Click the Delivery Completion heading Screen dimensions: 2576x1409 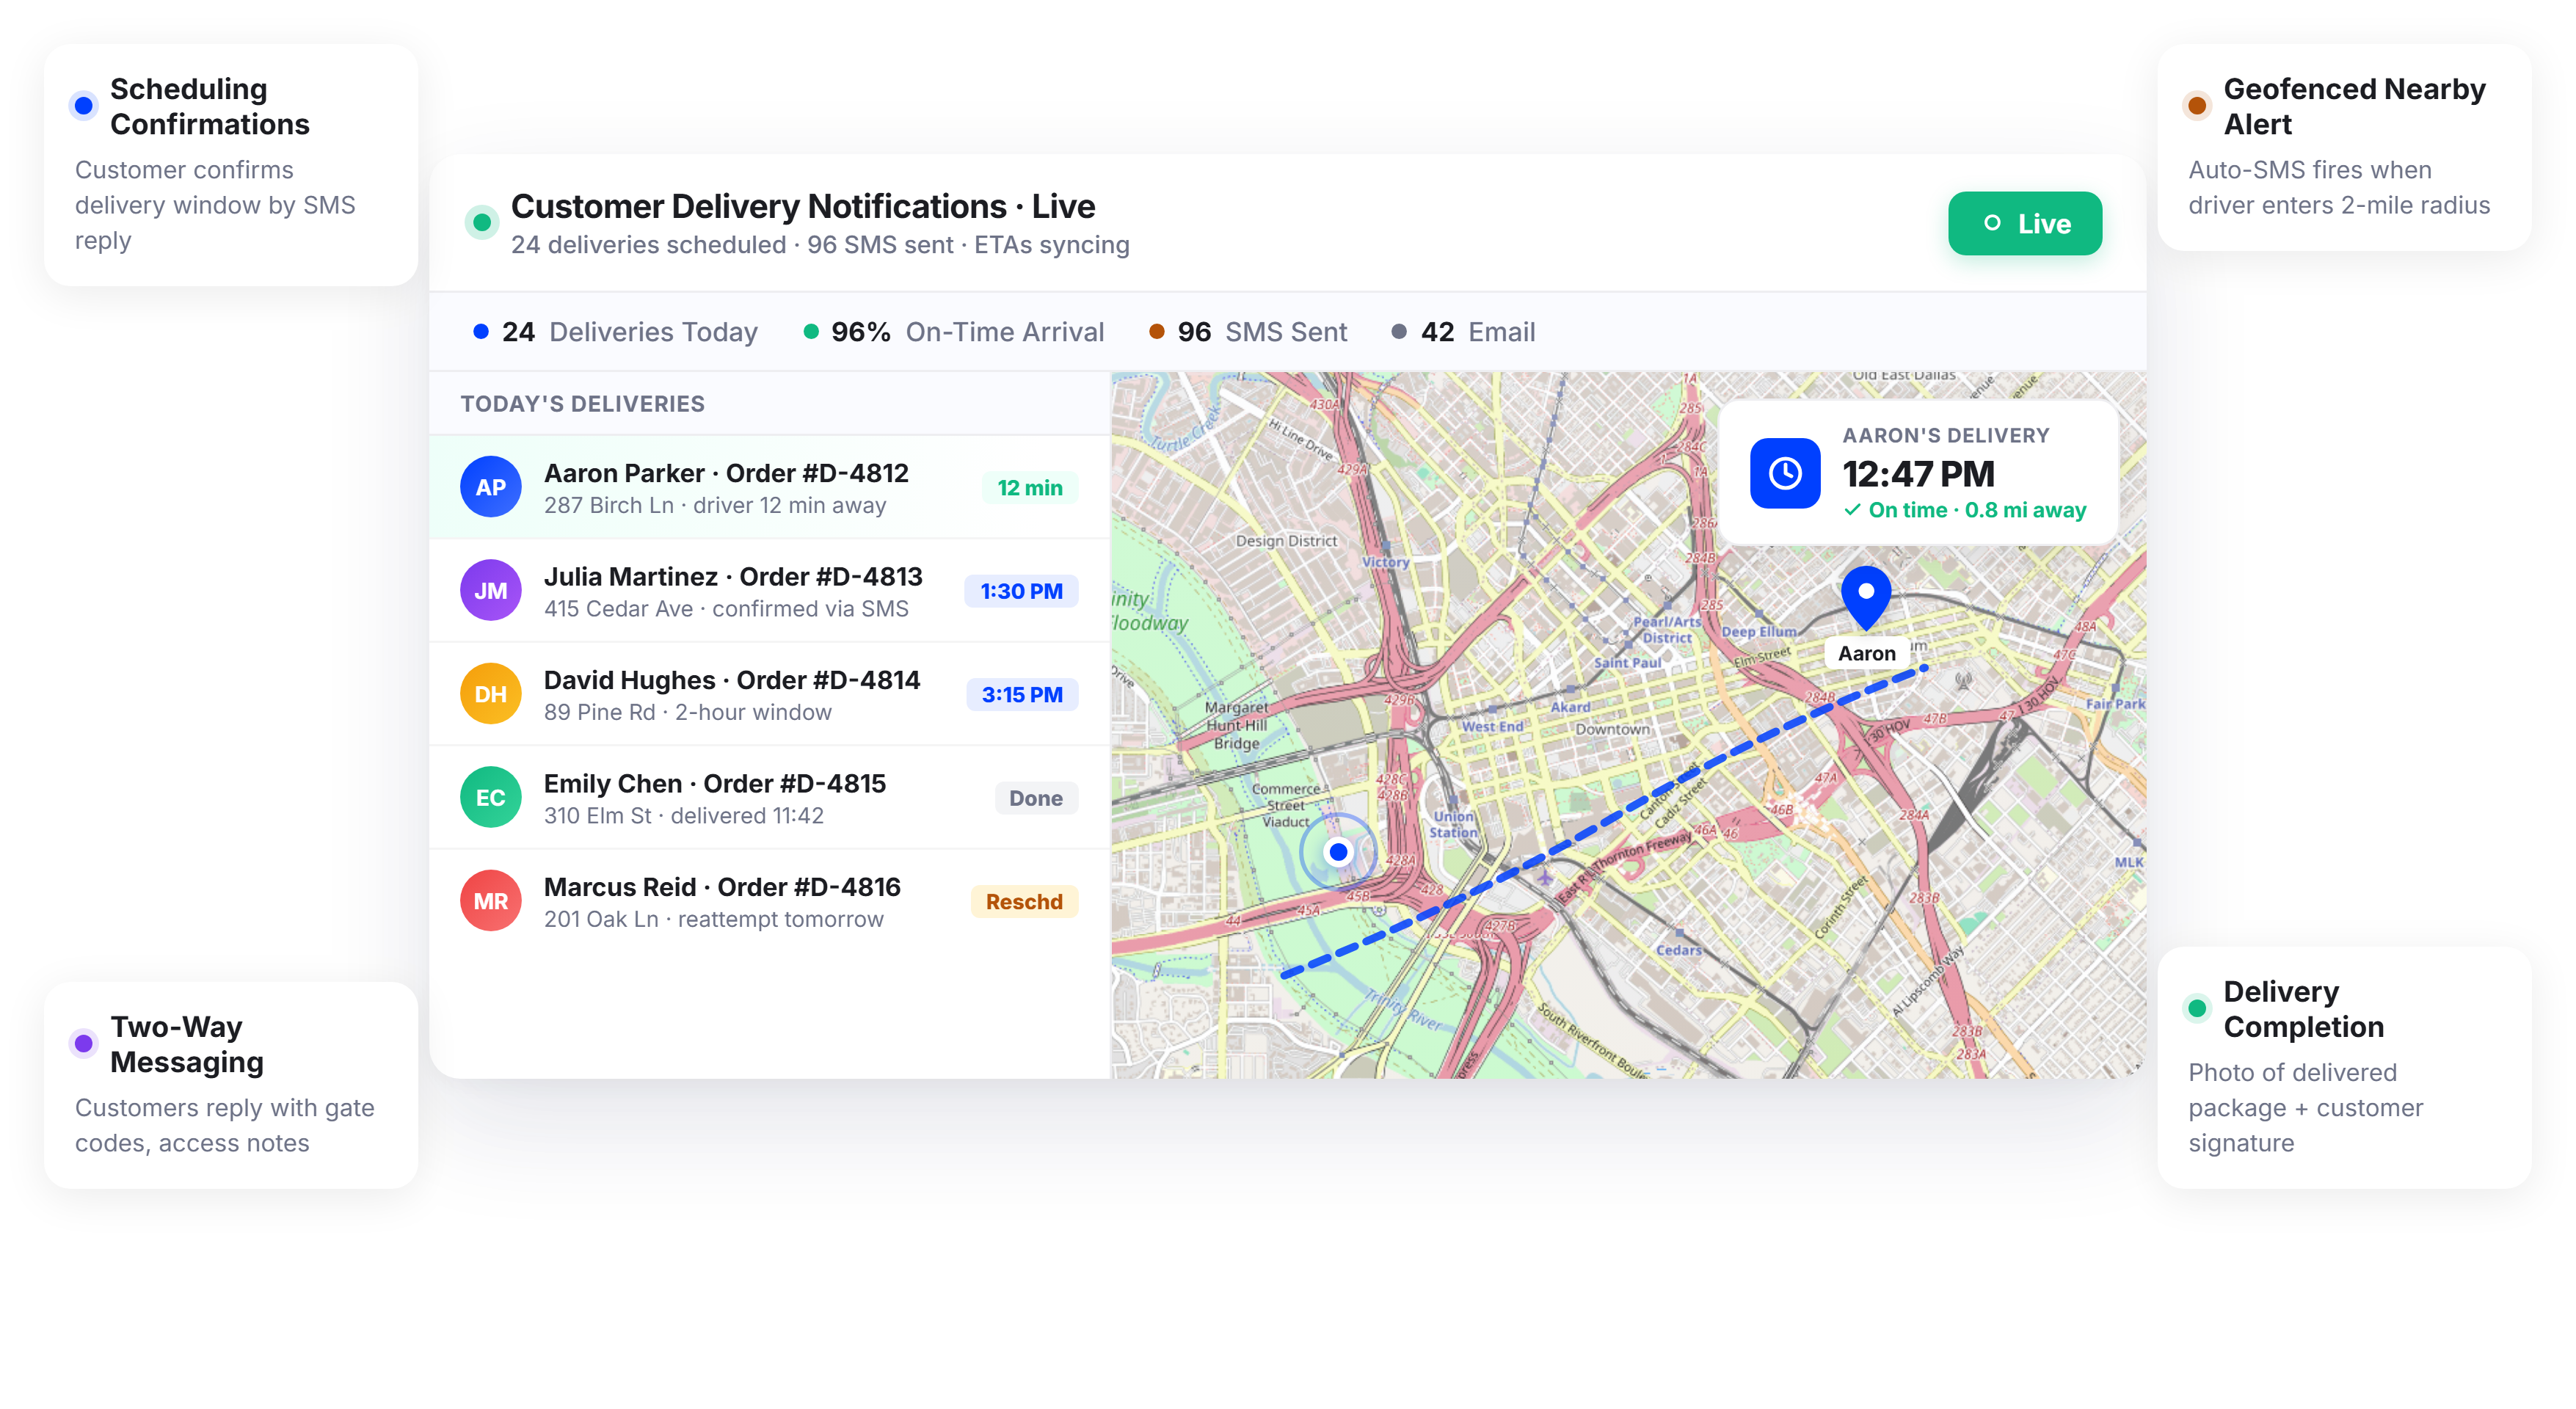click(2303, 1009)
